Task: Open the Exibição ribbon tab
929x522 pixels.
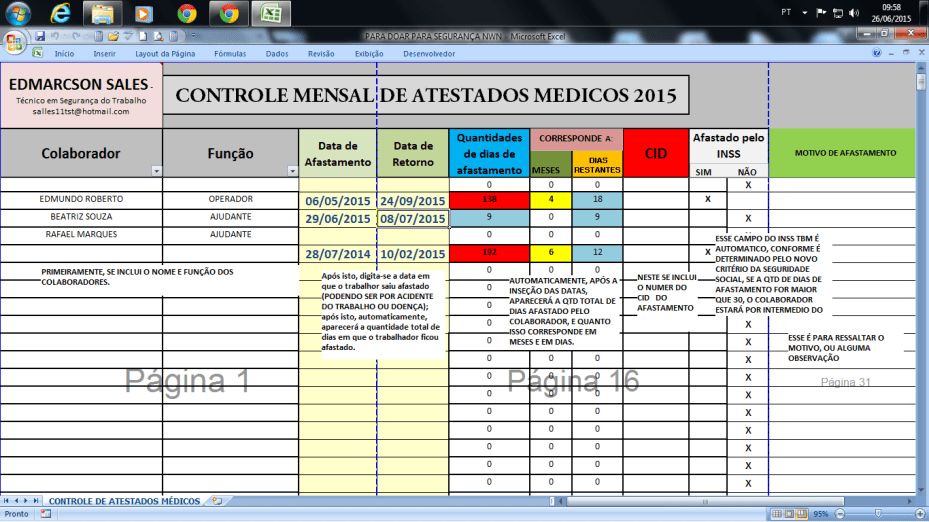Action: click(x=369, y=53)
